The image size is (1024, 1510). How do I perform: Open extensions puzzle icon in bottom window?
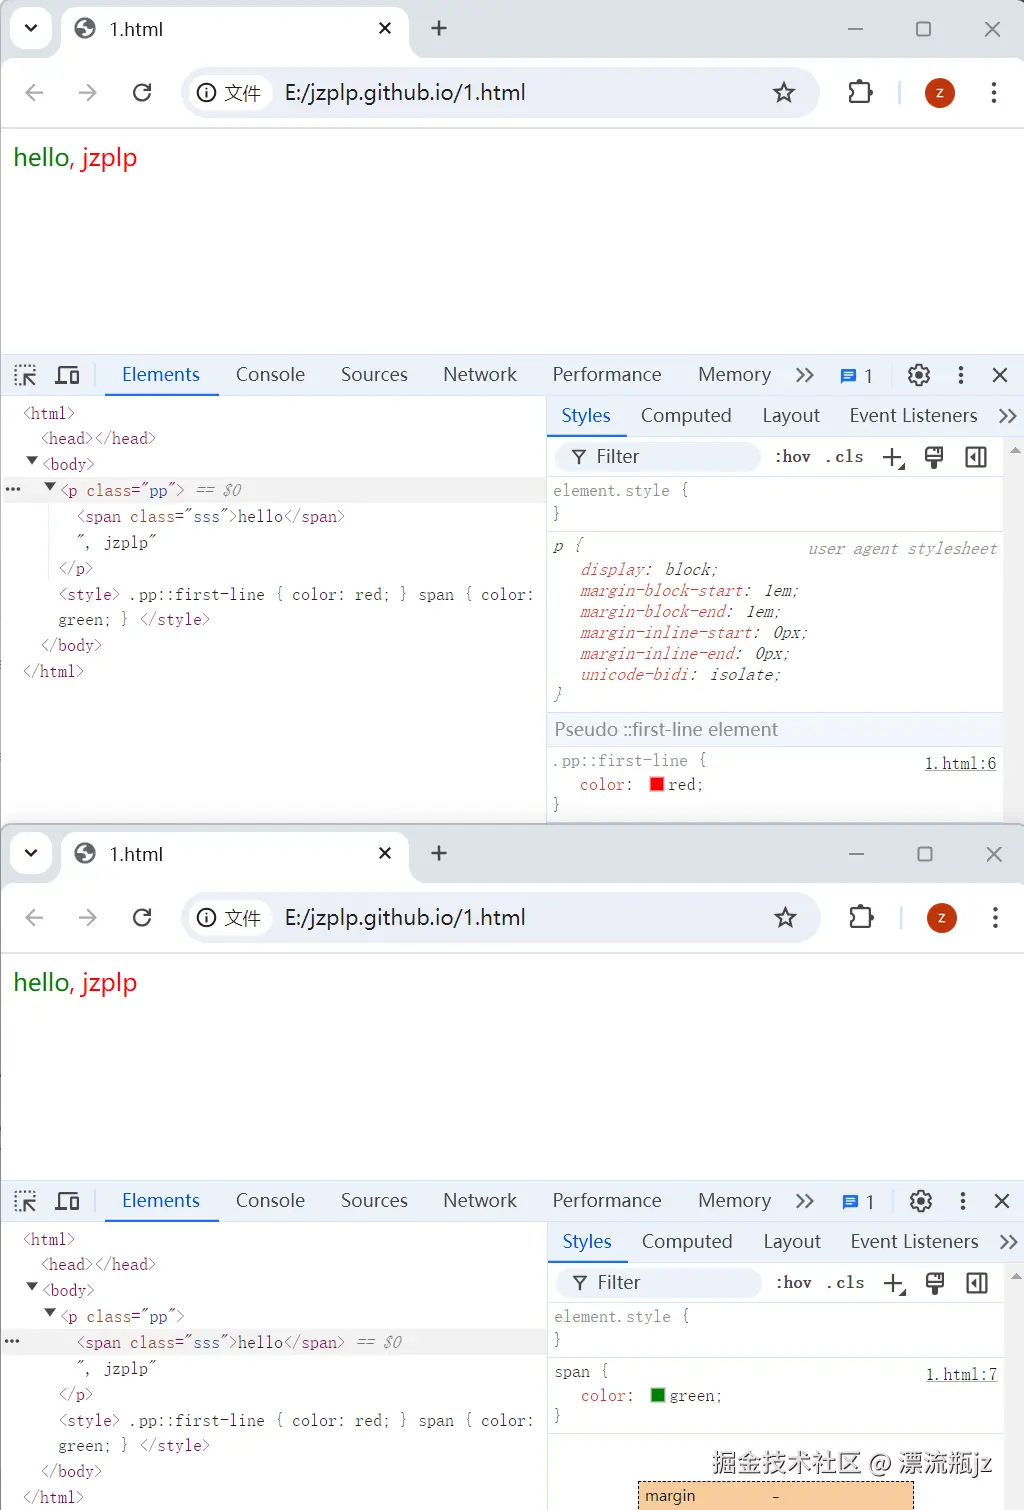tap(861, 918)
